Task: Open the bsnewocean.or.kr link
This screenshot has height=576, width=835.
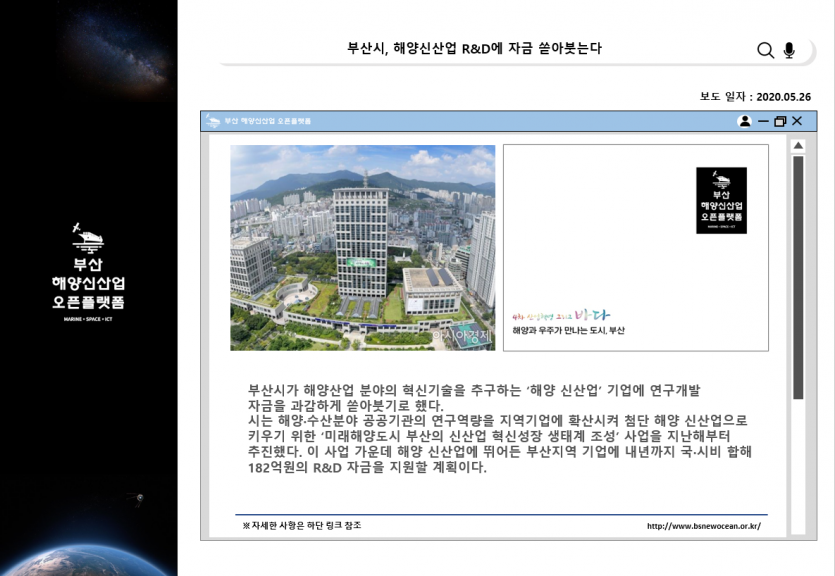Action: [x=703, y=526]
